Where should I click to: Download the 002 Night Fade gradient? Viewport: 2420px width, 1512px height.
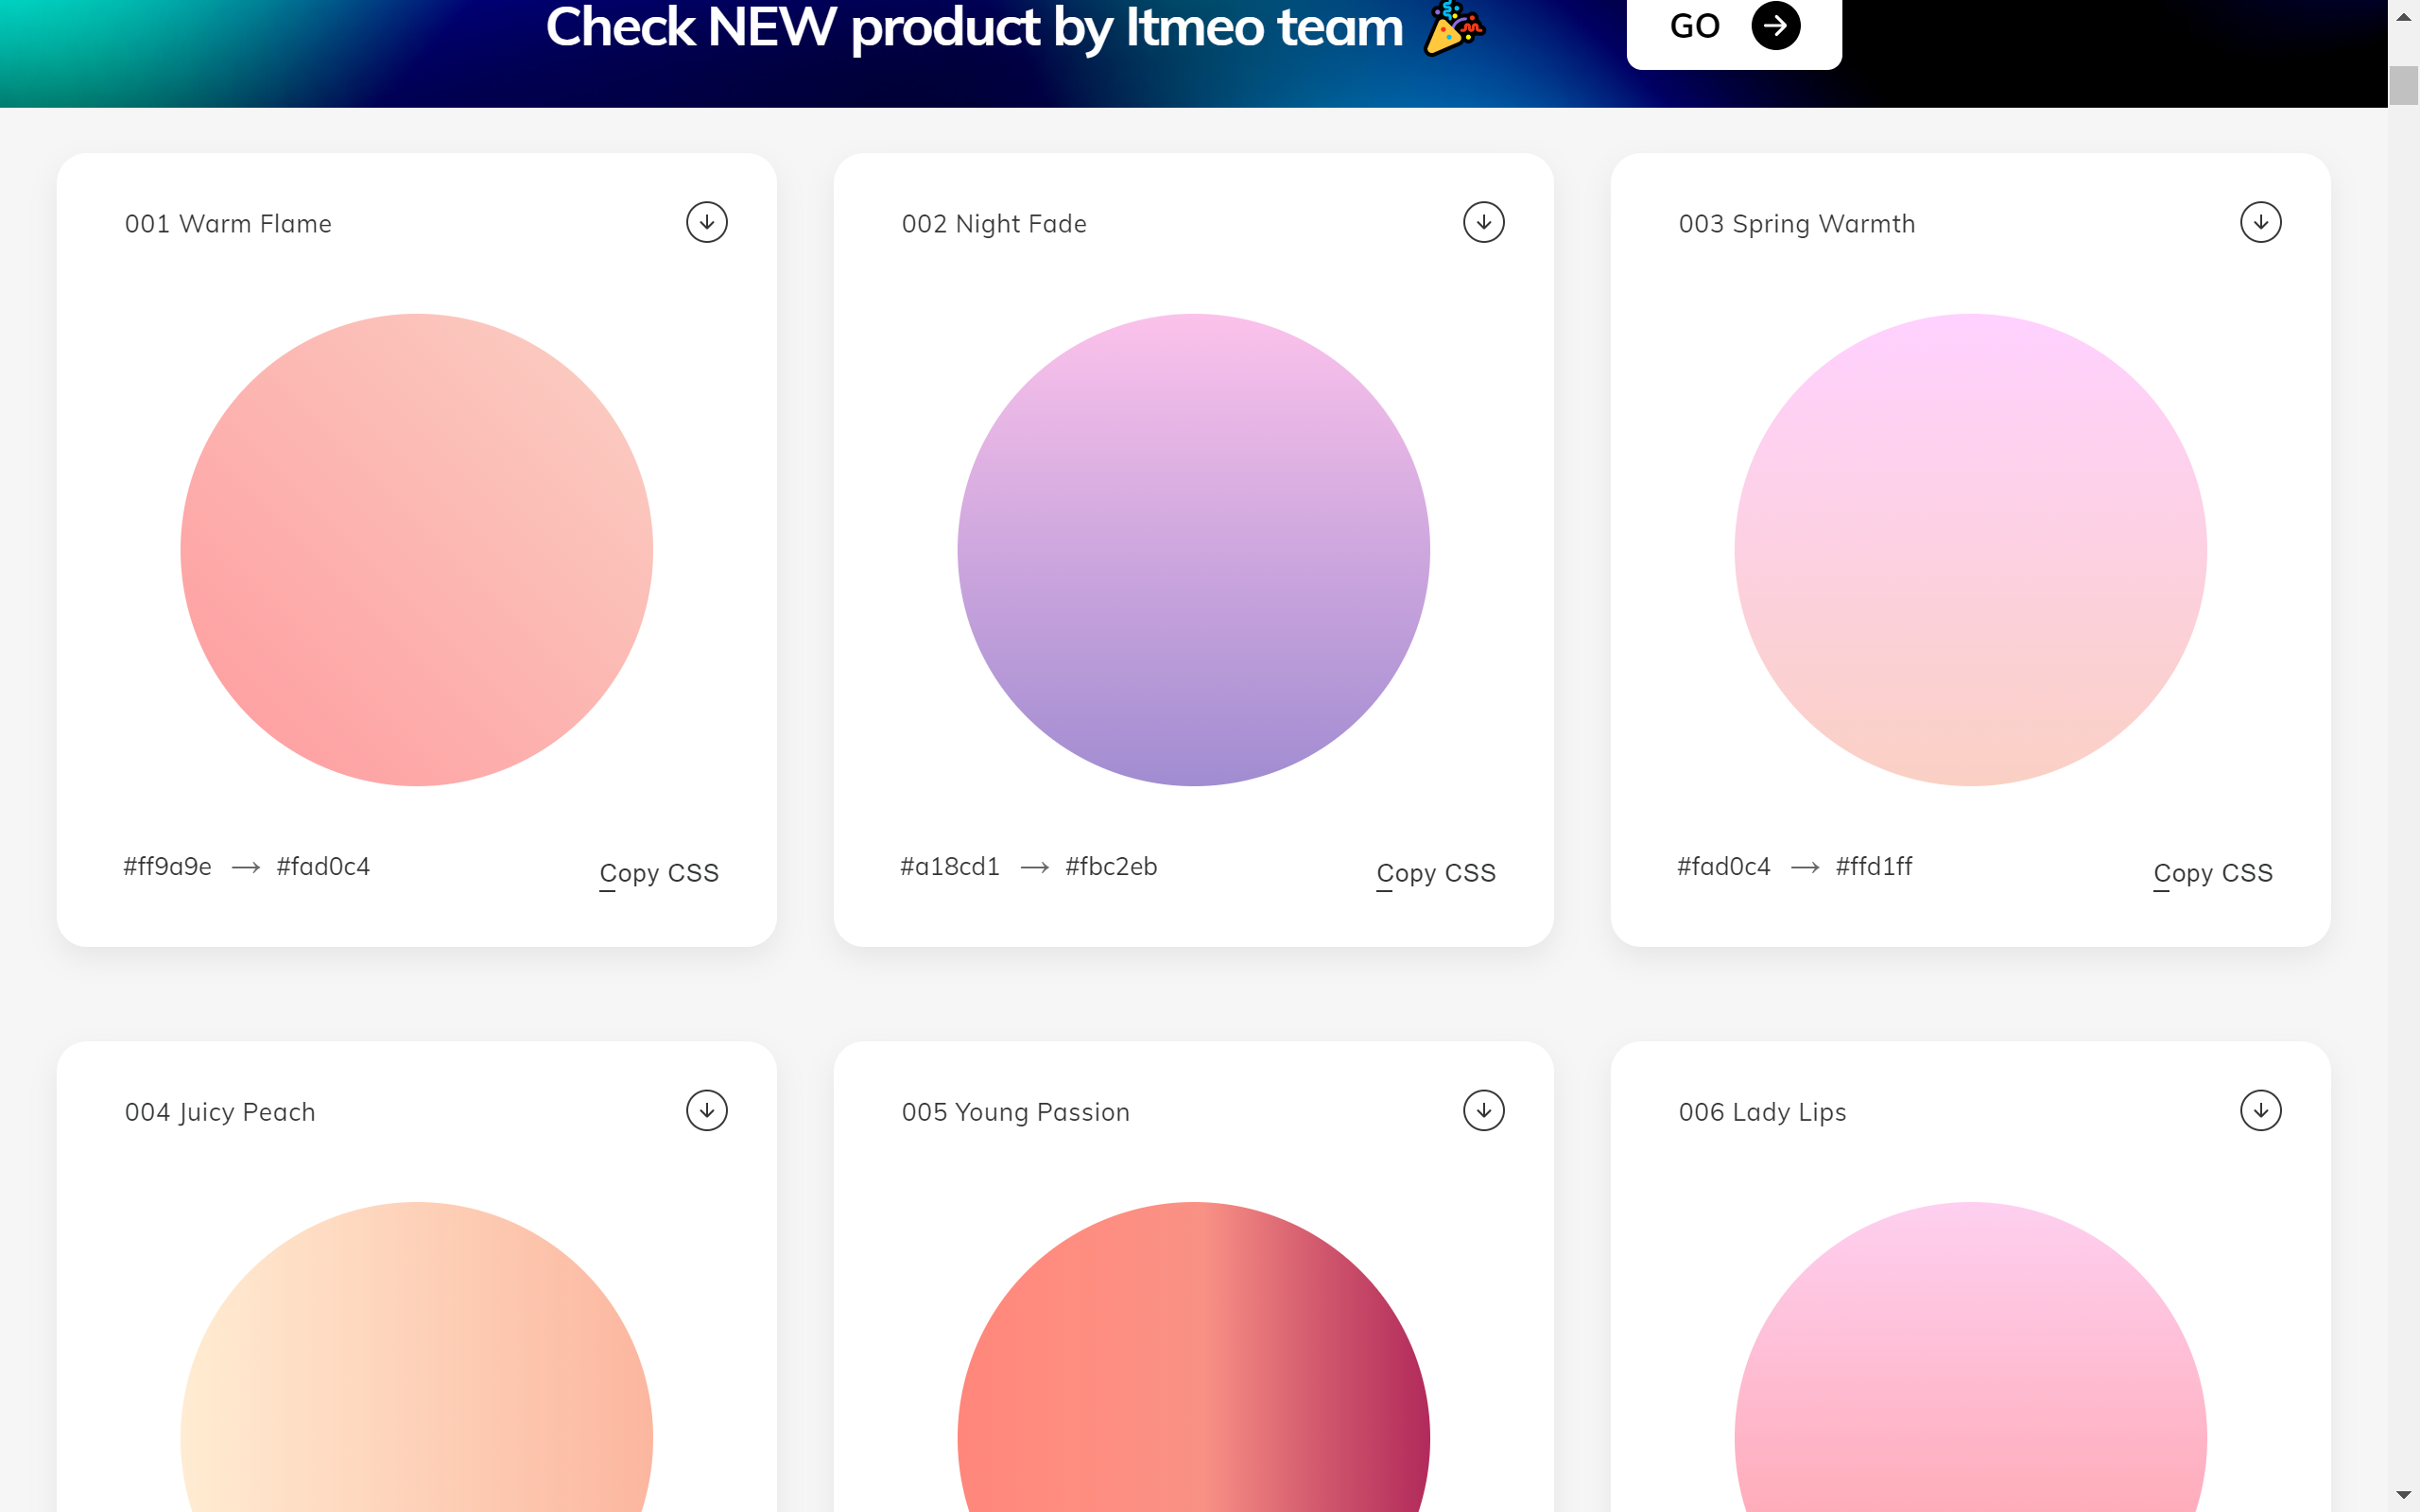pos(1484,222)
